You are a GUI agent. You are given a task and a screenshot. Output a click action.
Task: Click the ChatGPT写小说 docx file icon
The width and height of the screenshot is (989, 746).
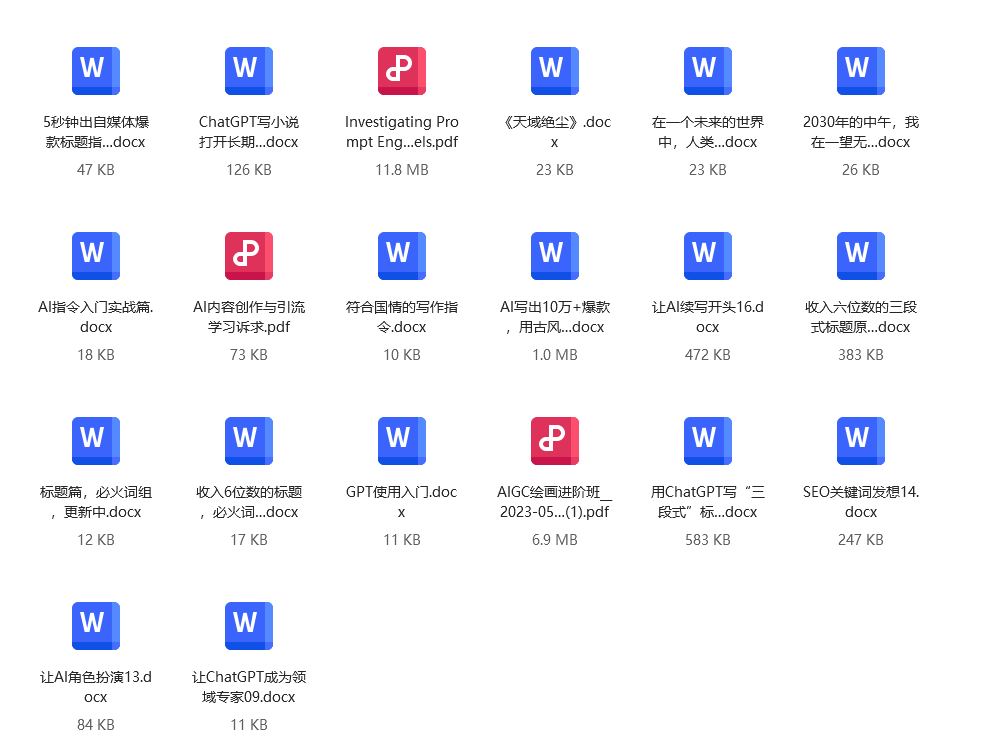tap(248, 71)
